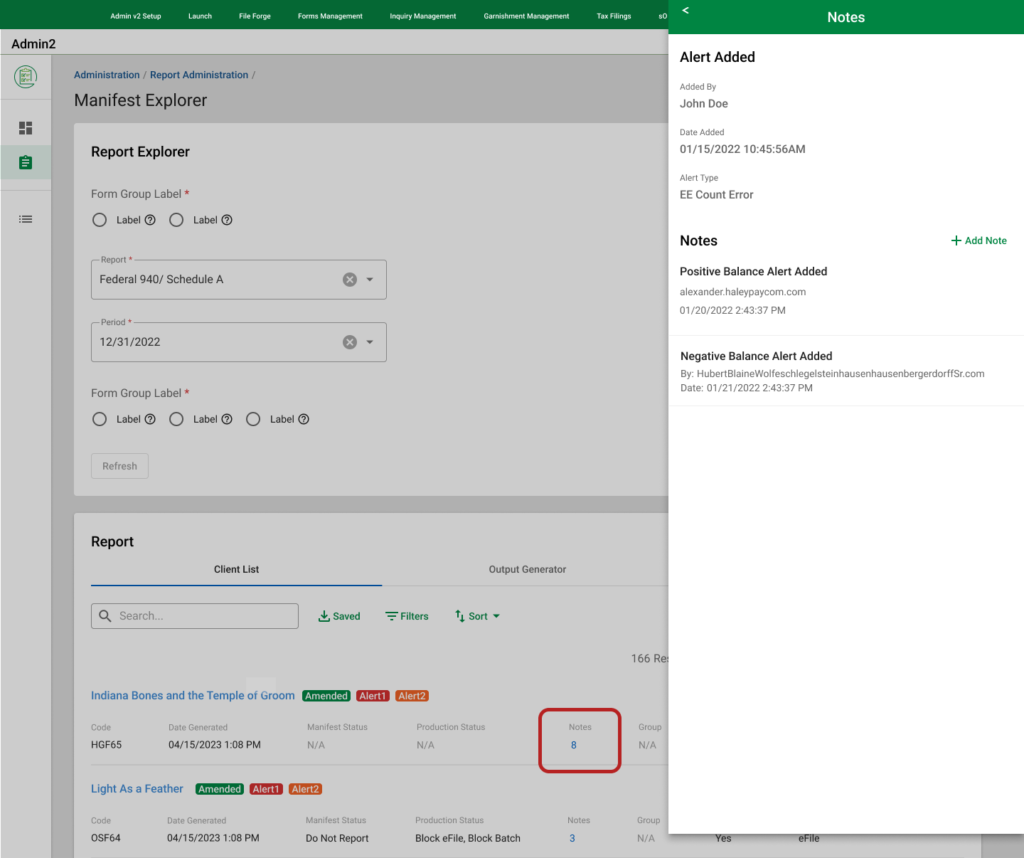Screen dimensions: 1024x858
Task: Click the Block eFile, Block Batch production status
Action: coord(468,838)
